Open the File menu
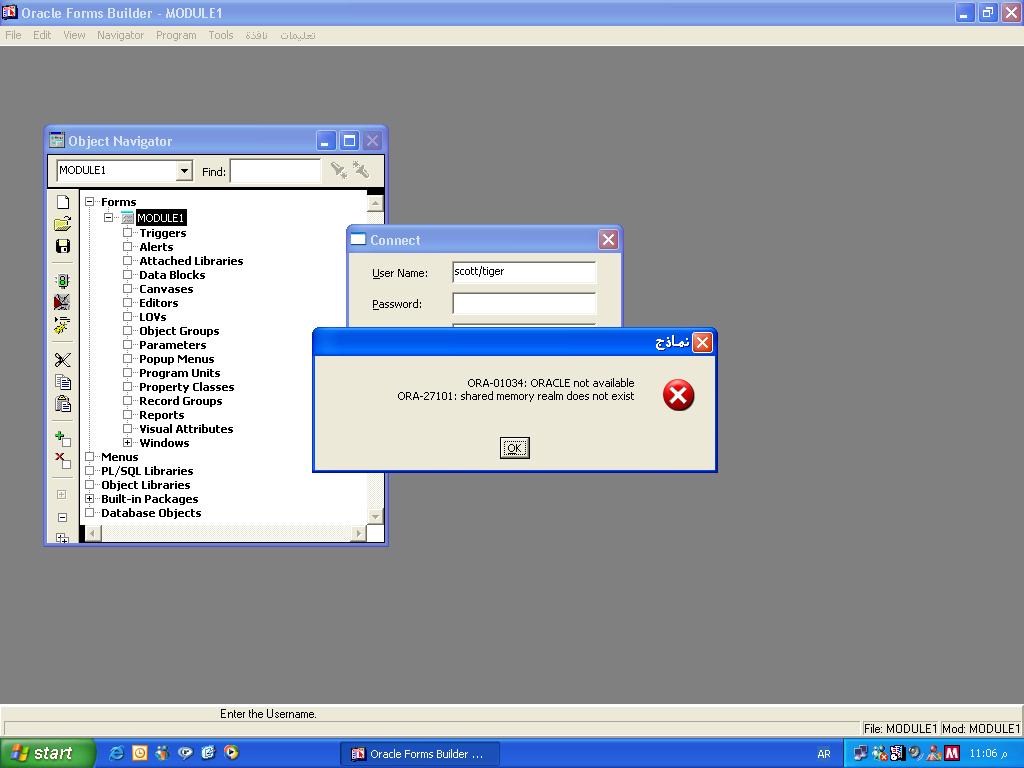The image size is (1024, 768). [x=13, y=35]
